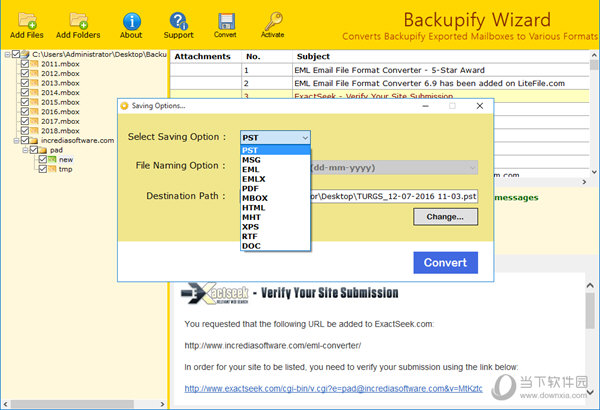This screenshot has height=410, width=600.
Task: Click the Saving Options dialog title icon
Action: tap(124, 106)
